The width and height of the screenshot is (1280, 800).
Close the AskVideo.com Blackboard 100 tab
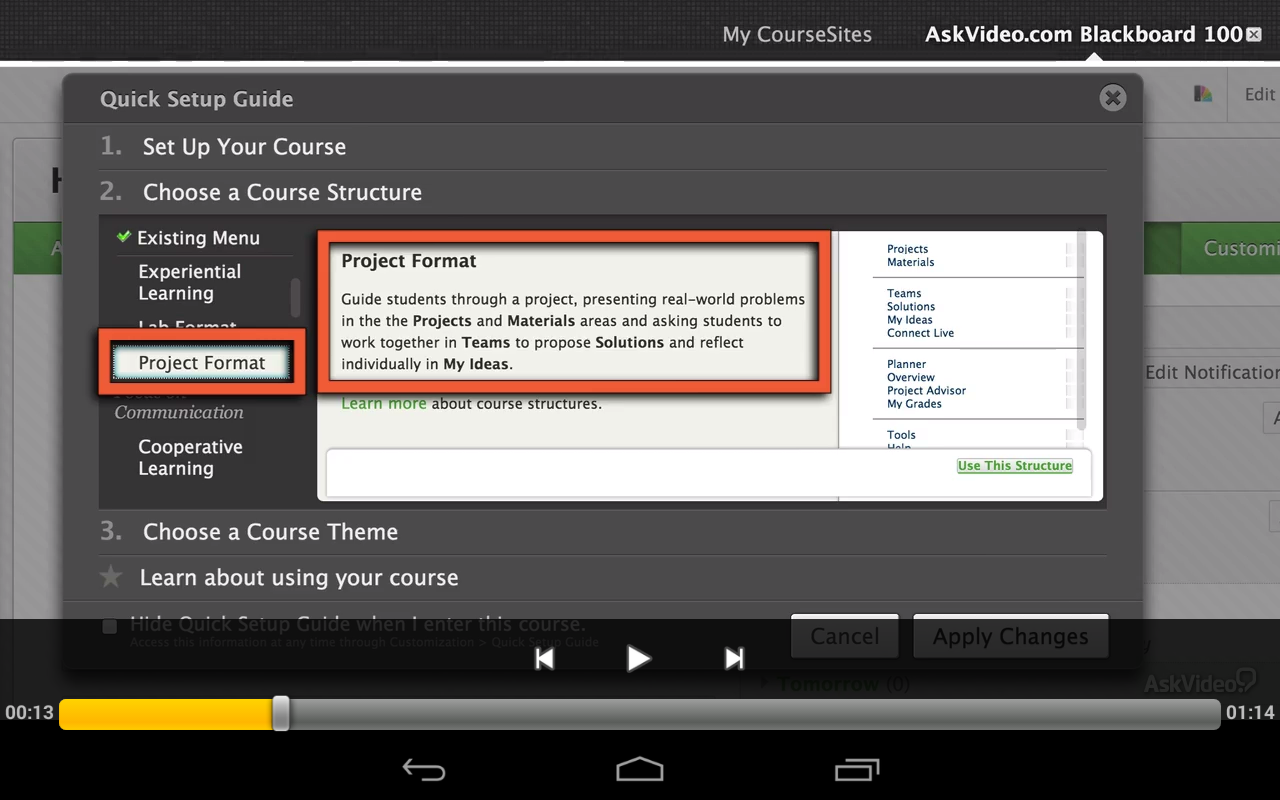tap(1253, 35)
